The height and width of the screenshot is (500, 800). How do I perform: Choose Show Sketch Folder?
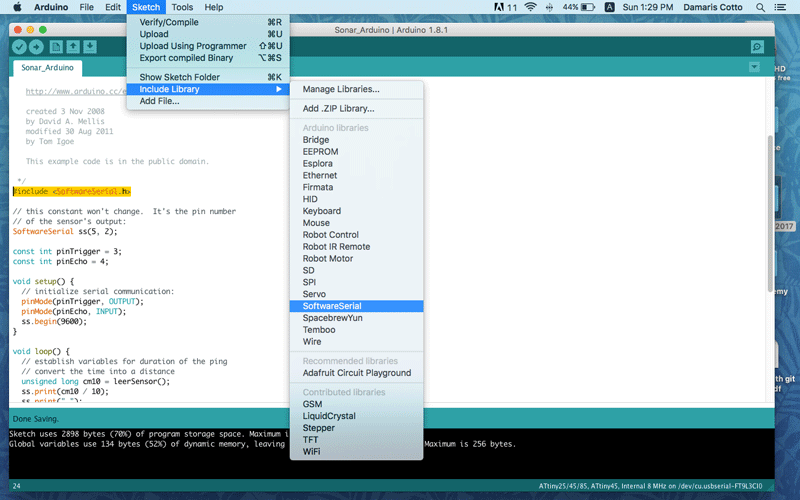click(208, 77)
